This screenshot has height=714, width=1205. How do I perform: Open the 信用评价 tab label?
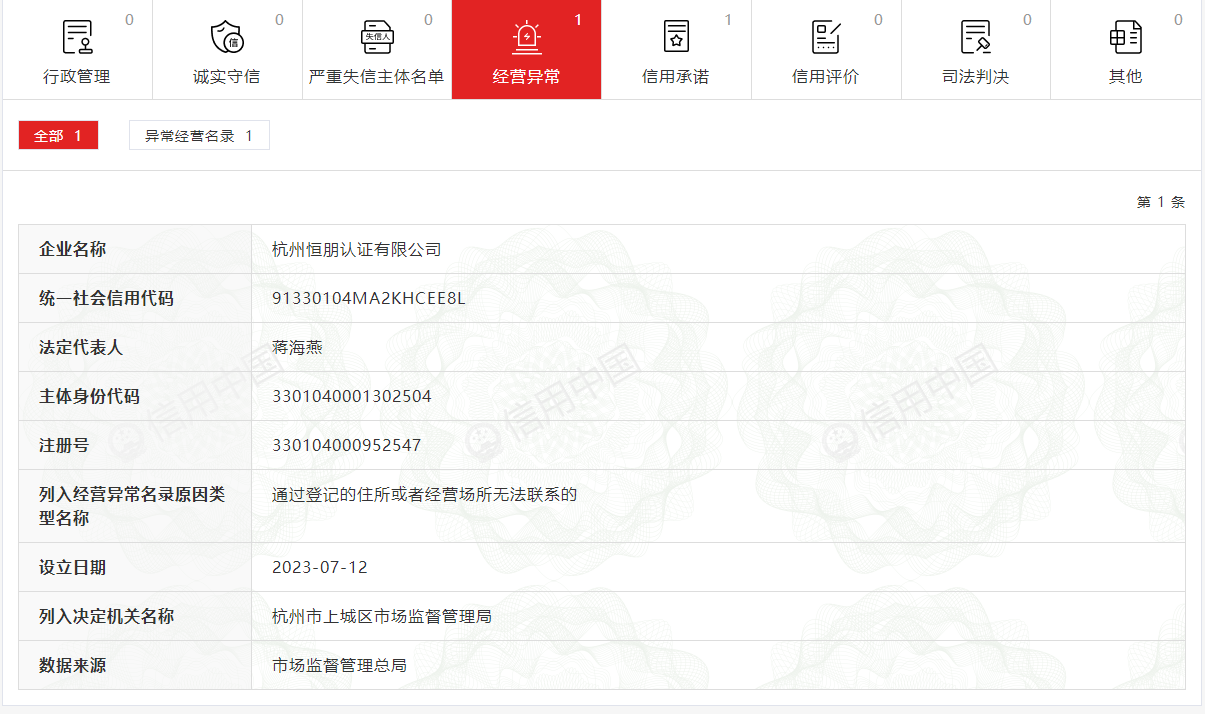click(x=826, y=77)
